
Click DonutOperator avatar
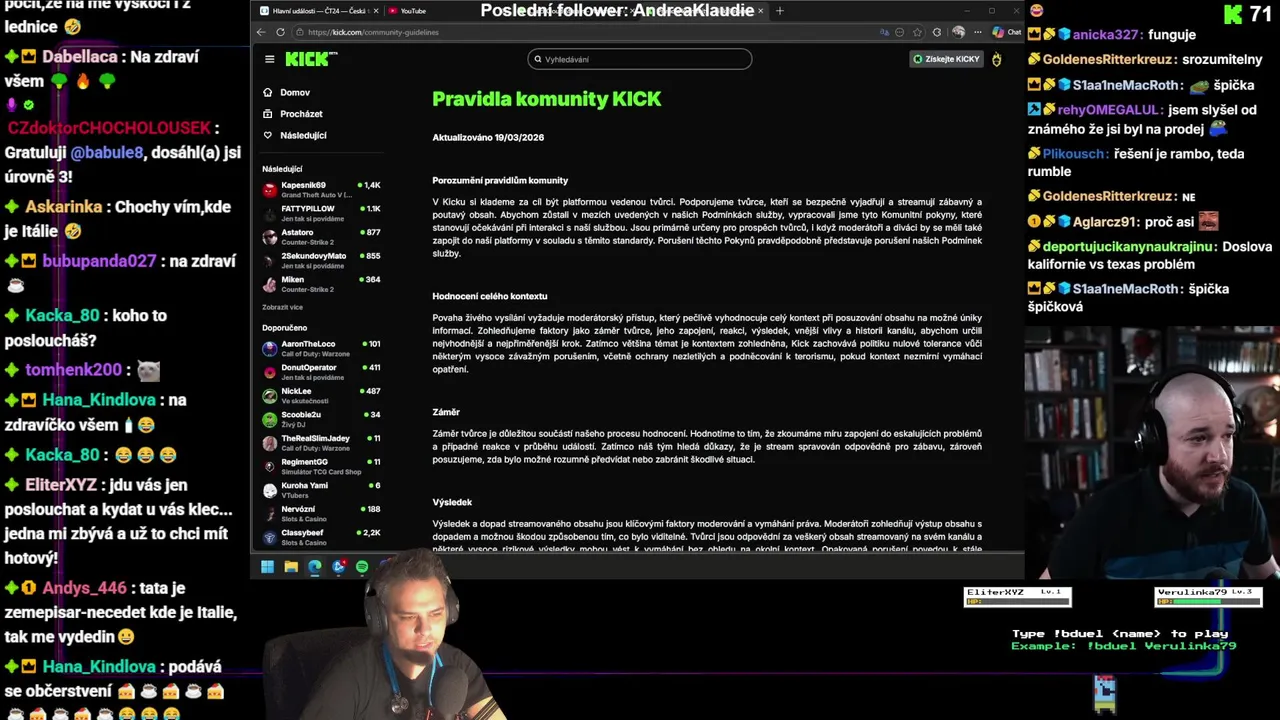click(269, 372)
